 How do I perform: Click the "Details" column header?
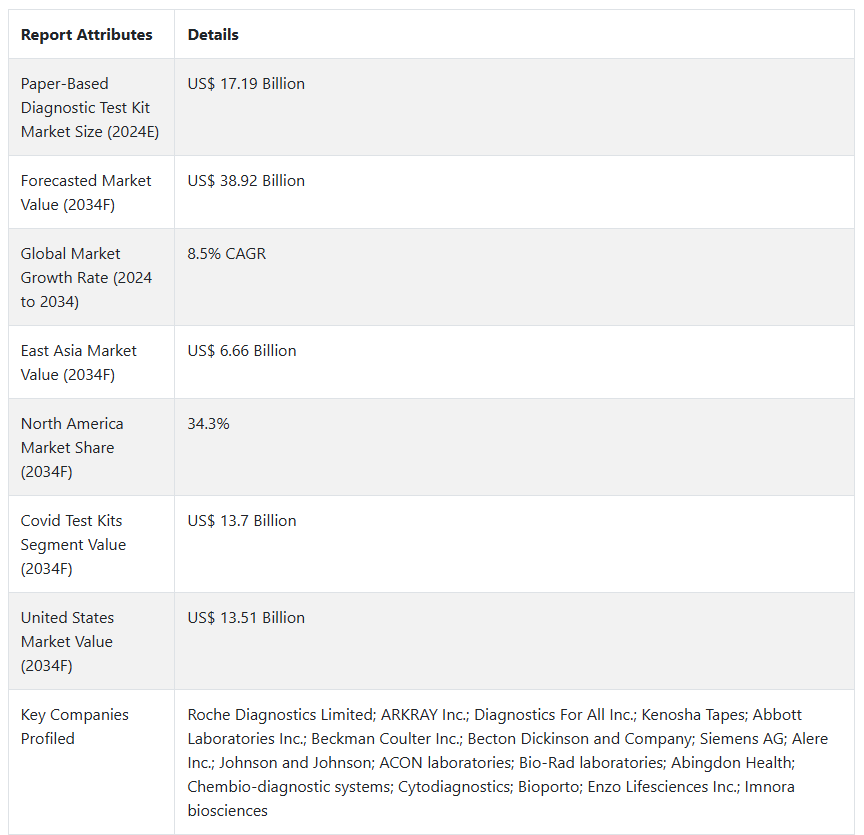click(x=213, y=35)
